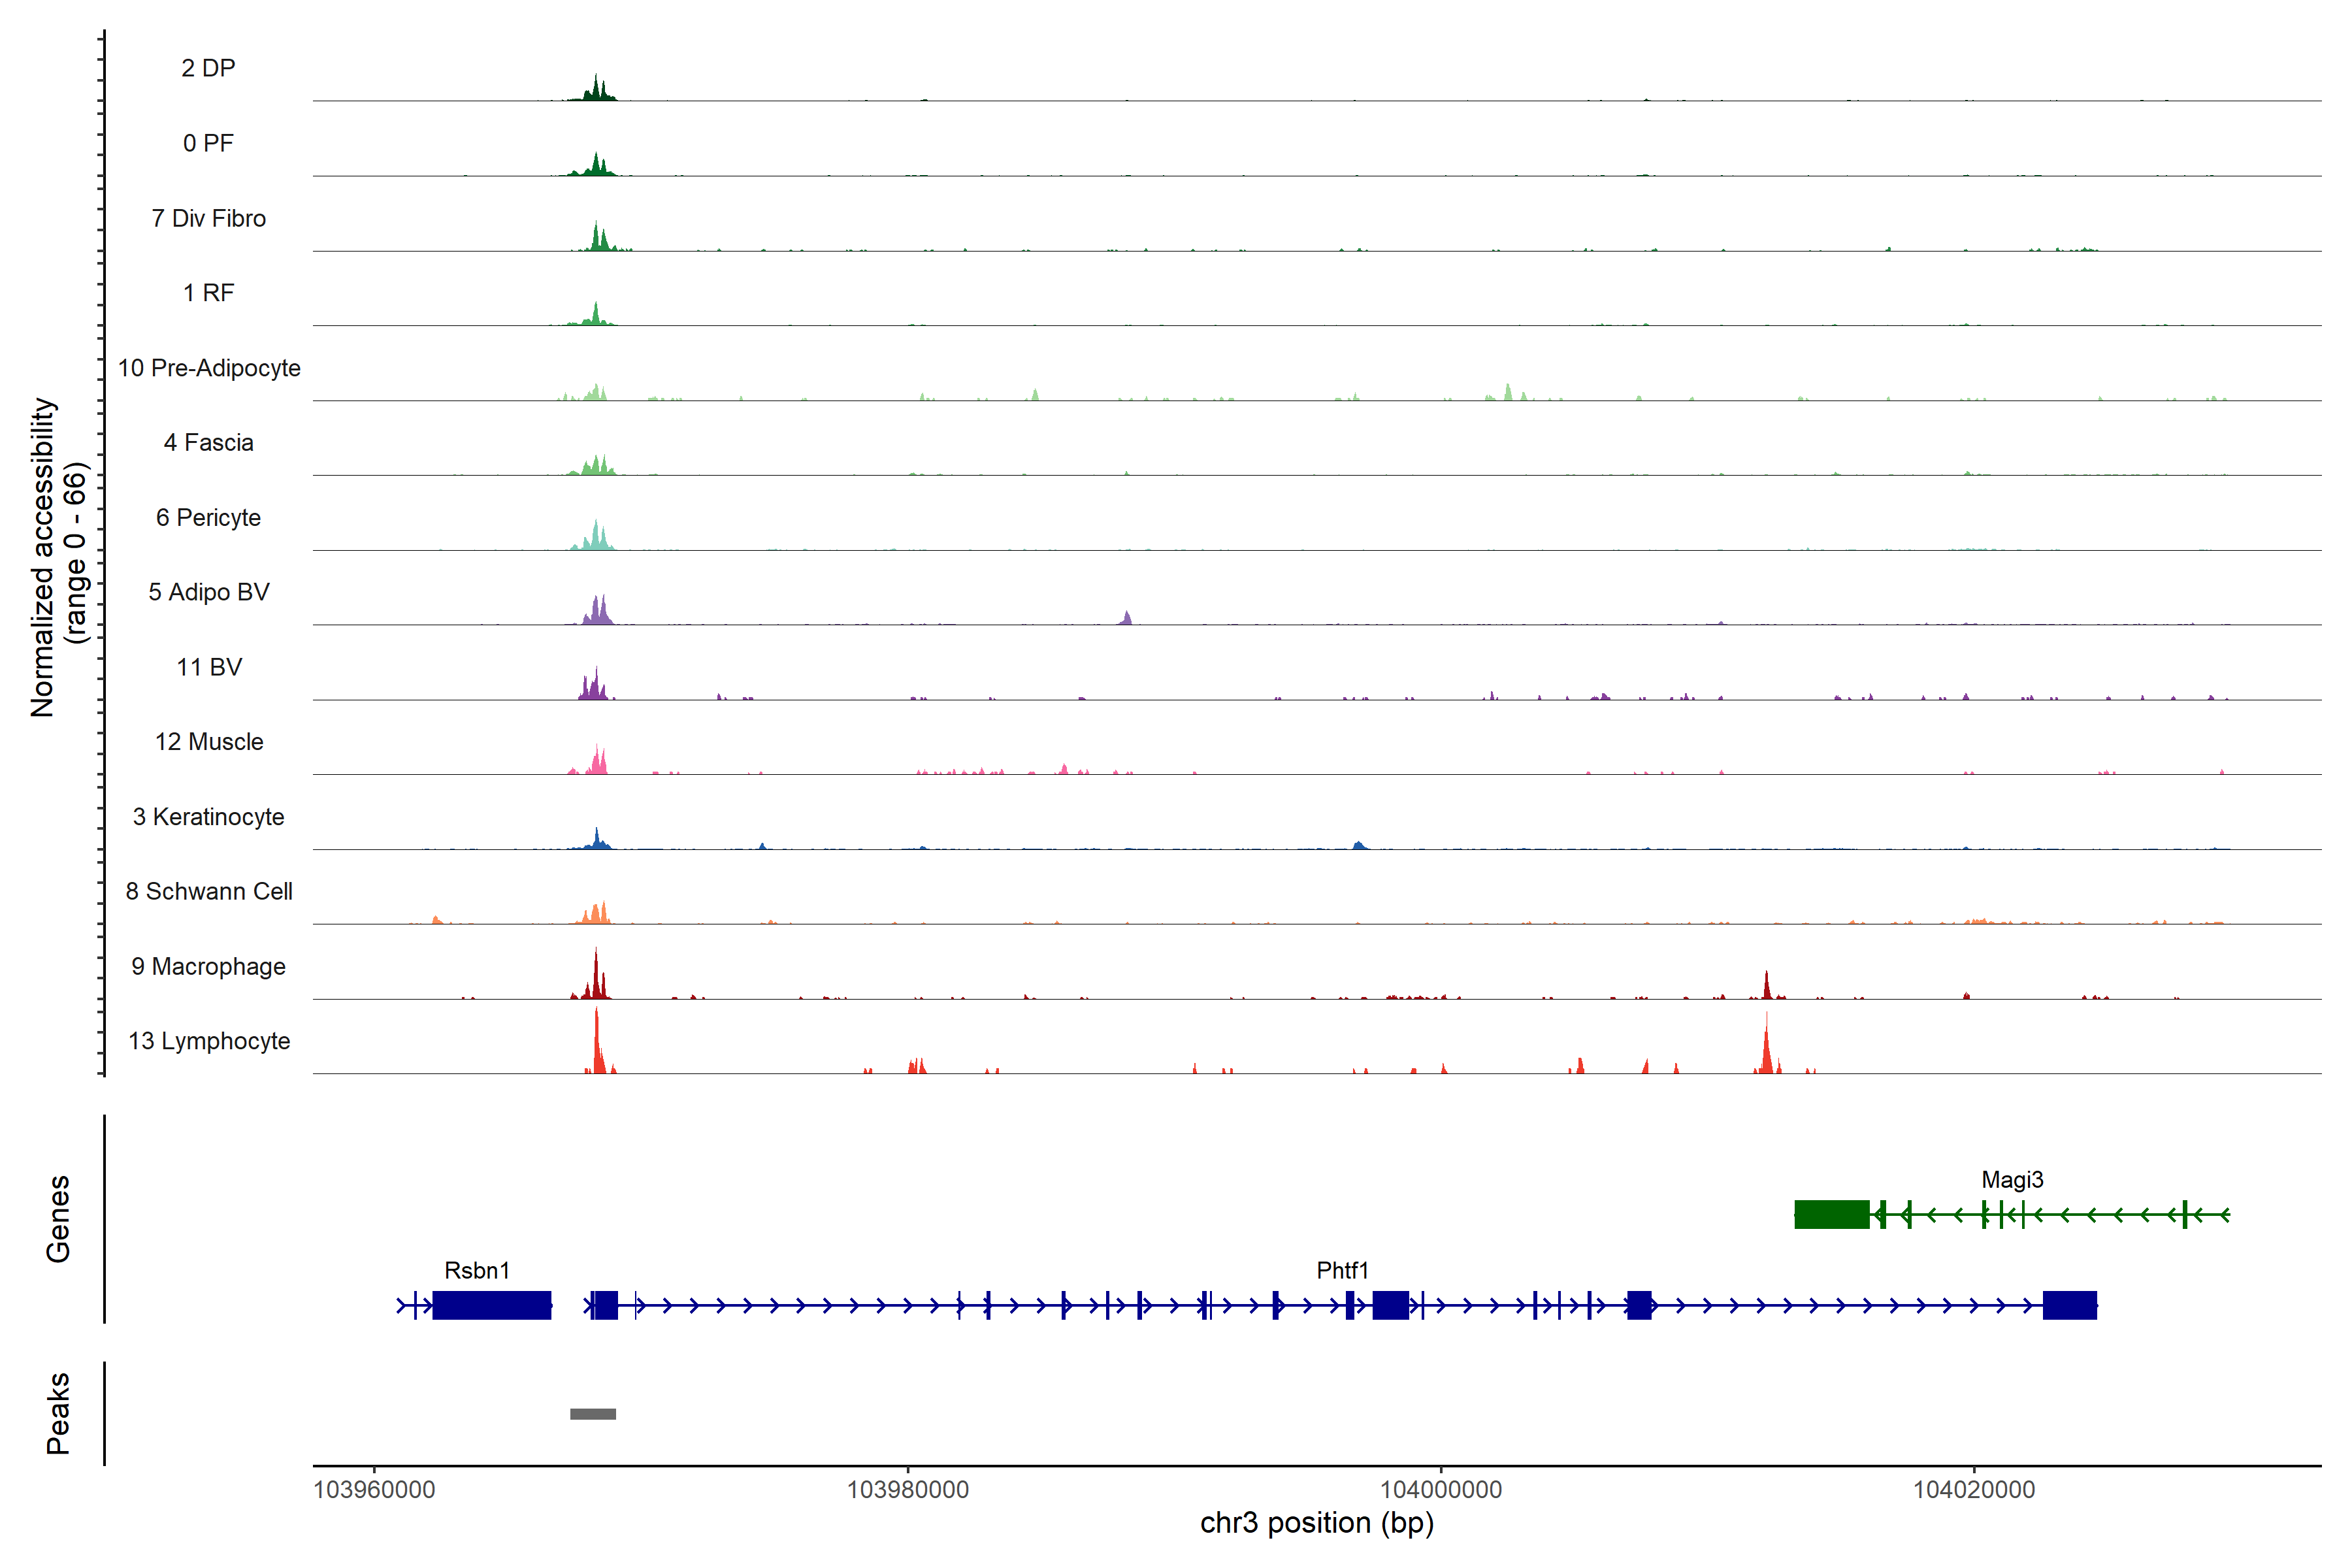Click the large green Magi3 exon block

click(x=1831, y=1214)
